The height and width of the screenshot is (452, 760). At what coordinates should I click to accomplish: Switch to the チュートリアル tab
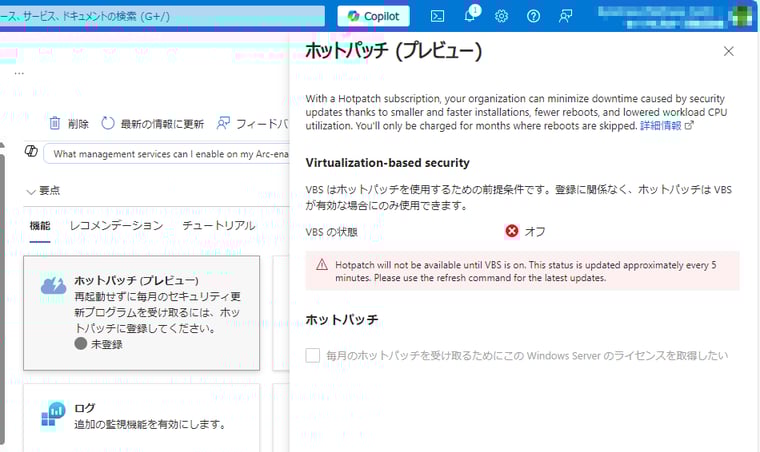pyautogui.click(x=219, y=226)
